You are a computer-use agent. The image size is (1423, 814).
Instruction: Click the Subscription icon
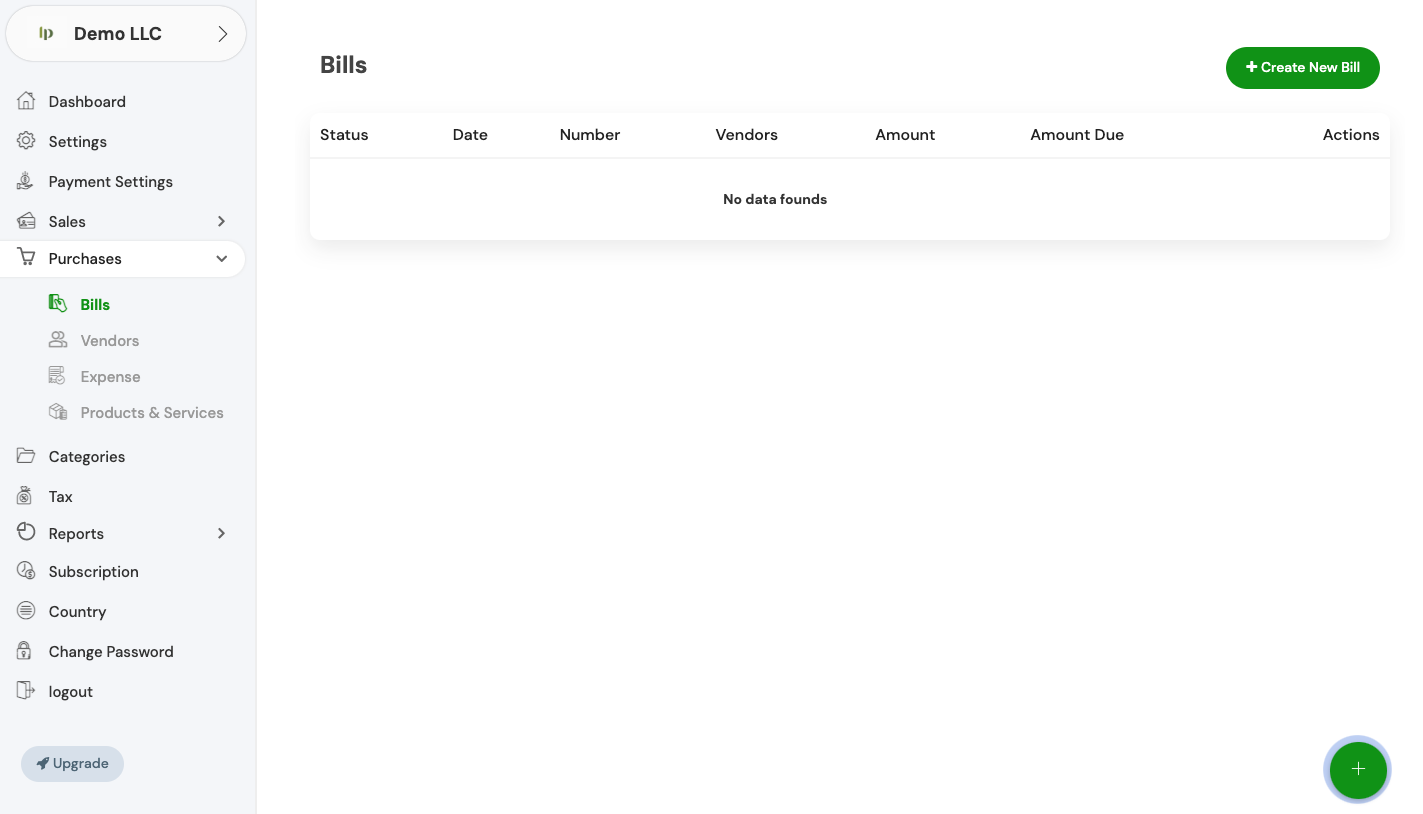26,571
